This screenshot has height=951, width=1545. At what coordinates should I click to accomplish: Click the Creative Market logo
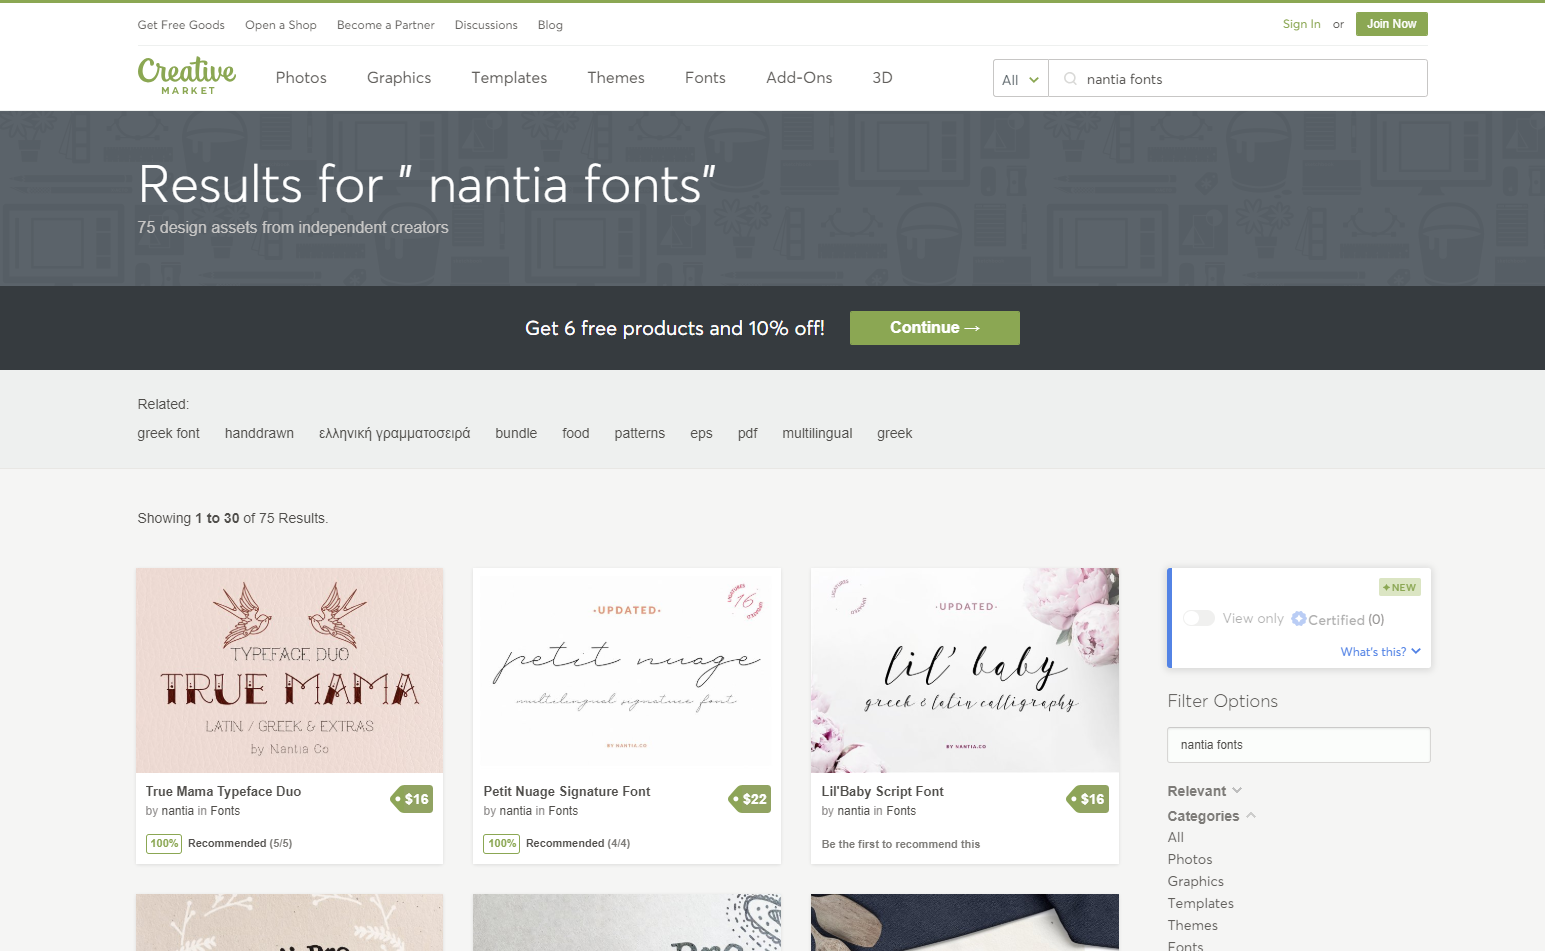click(187, 76)
